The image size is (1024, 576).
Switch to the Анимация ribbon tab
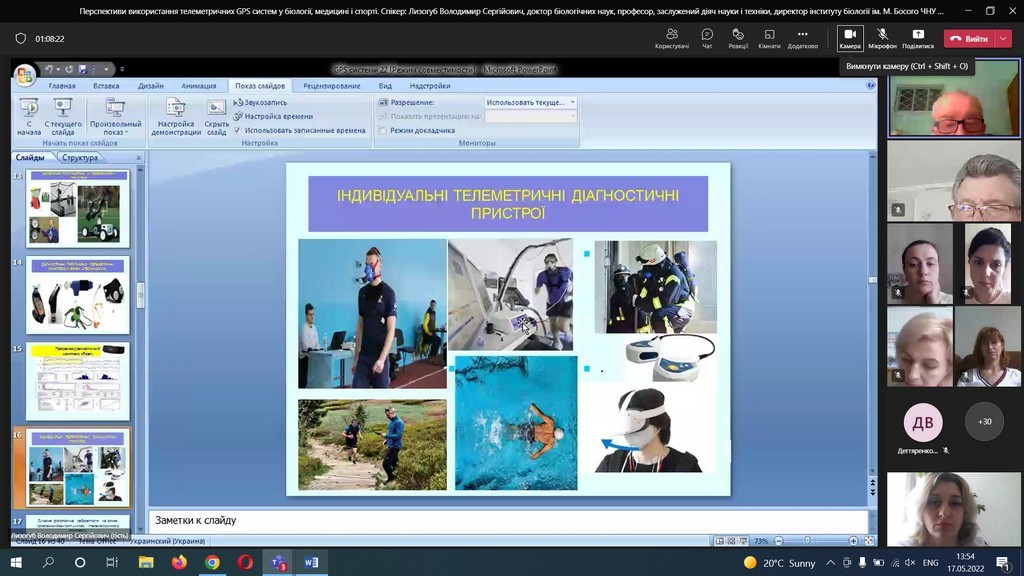click(x=199, y=86)
